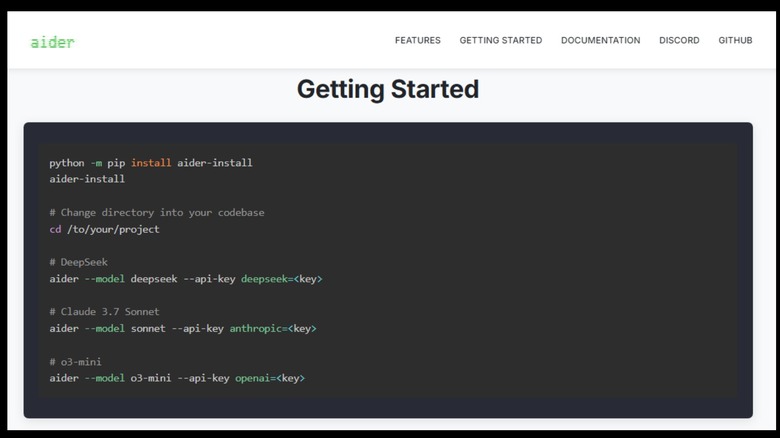Click the standalone aider-install command line

pos(87,179)
